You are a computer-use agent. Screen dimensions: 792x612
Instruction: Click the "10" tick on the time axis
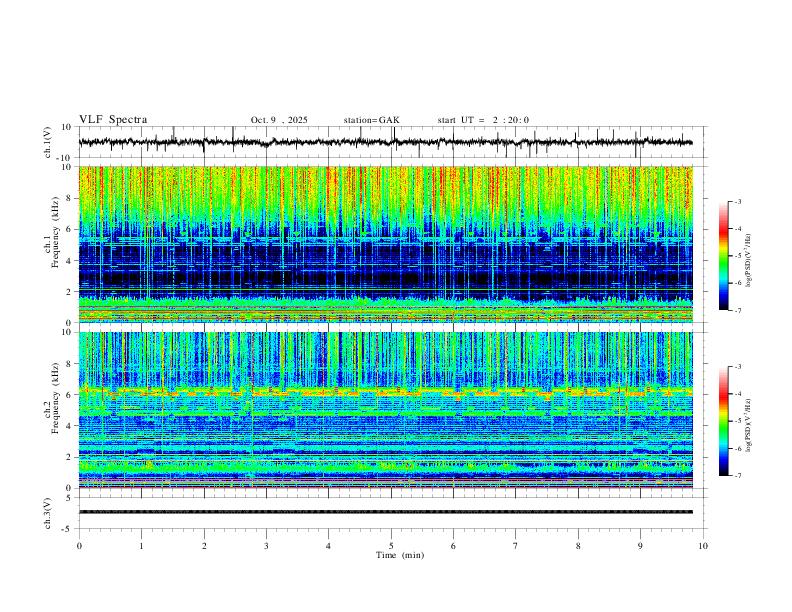703,546
